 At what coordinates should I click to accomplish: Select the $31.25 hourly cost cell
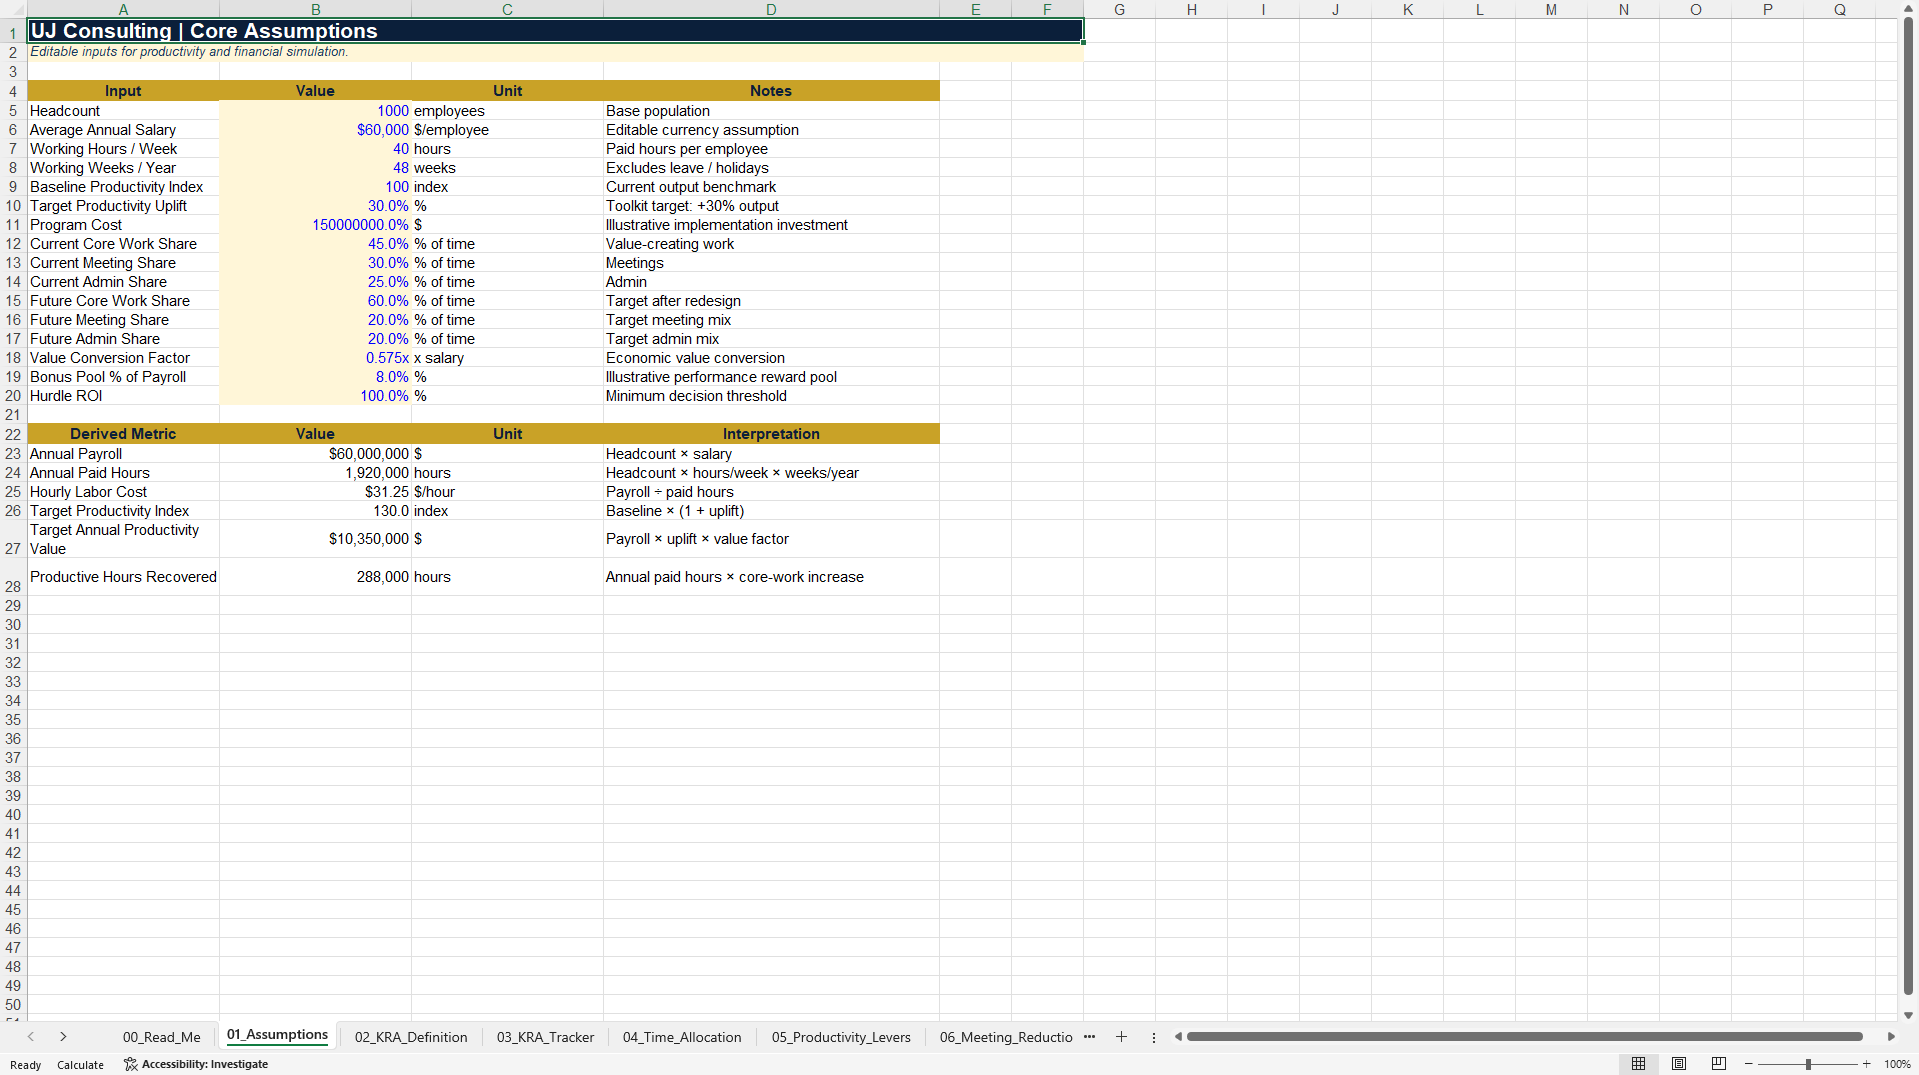(x=315, y=492)
